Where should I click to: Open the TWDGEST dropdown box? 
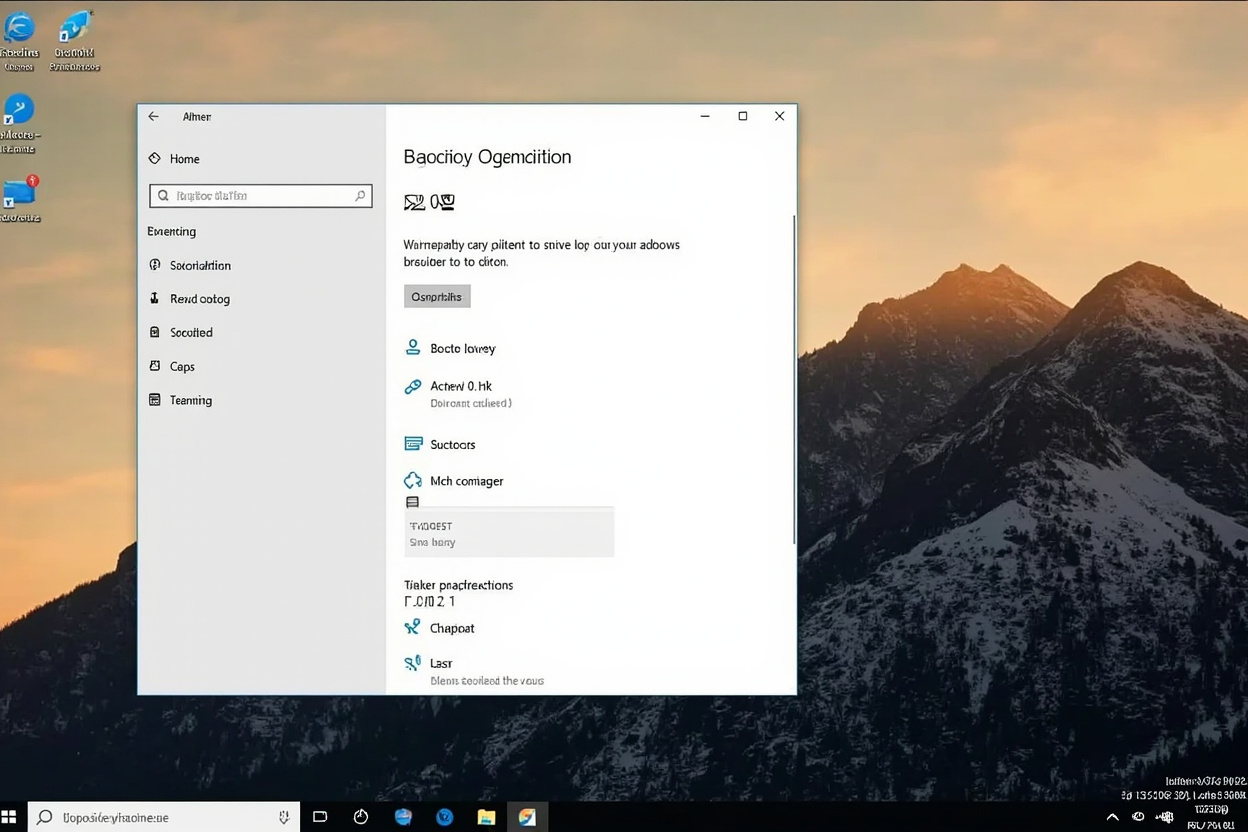pyautogui.click(x=509, y=532)
